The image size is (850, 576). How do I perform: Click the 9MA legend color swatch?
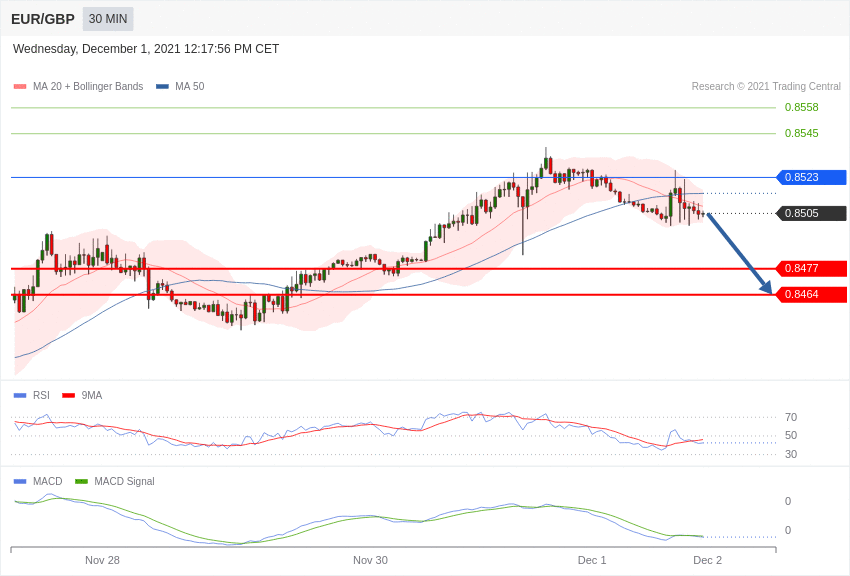click(69, 396)
